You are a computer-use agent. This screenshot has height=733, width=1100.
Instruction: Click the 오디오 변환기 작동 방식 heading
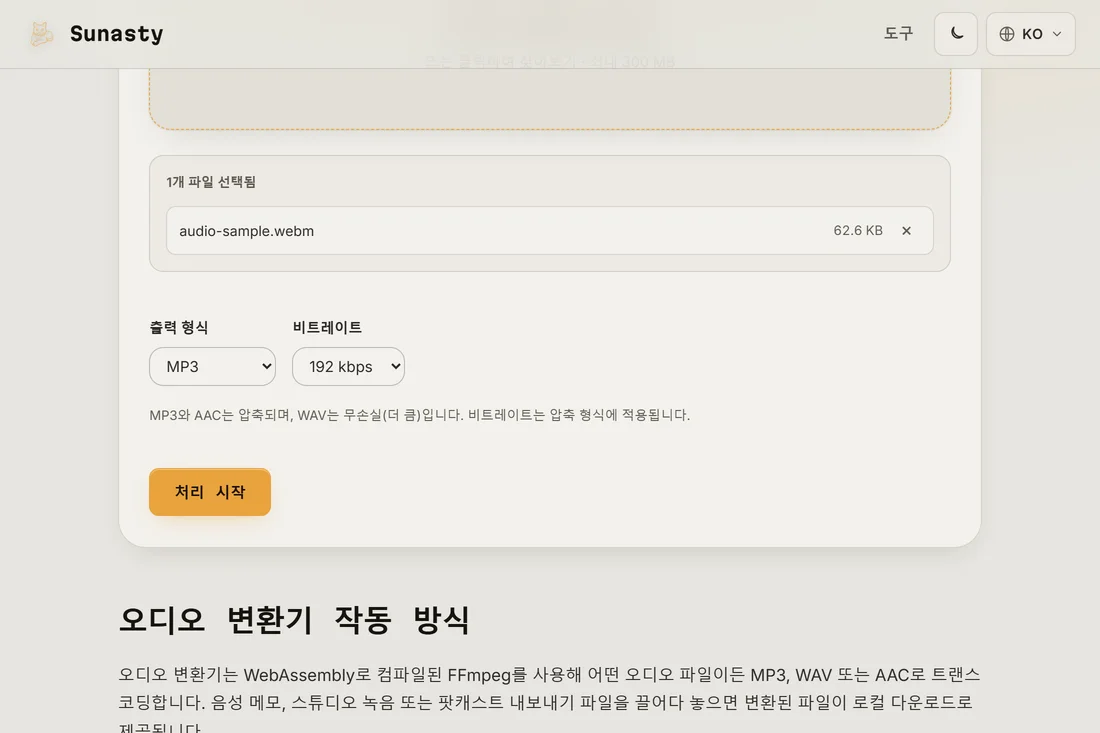point(295,620)
